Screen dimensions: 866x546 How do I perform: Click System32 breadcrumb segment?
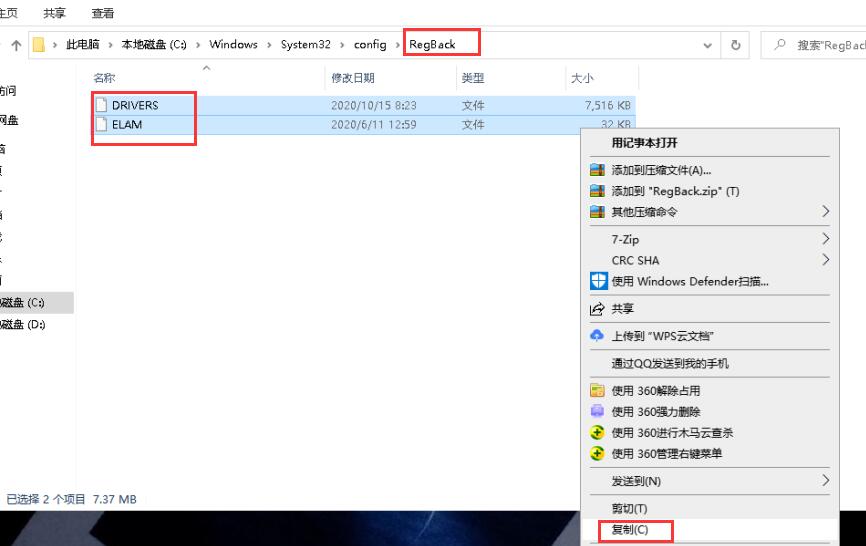tap(305, 45)
